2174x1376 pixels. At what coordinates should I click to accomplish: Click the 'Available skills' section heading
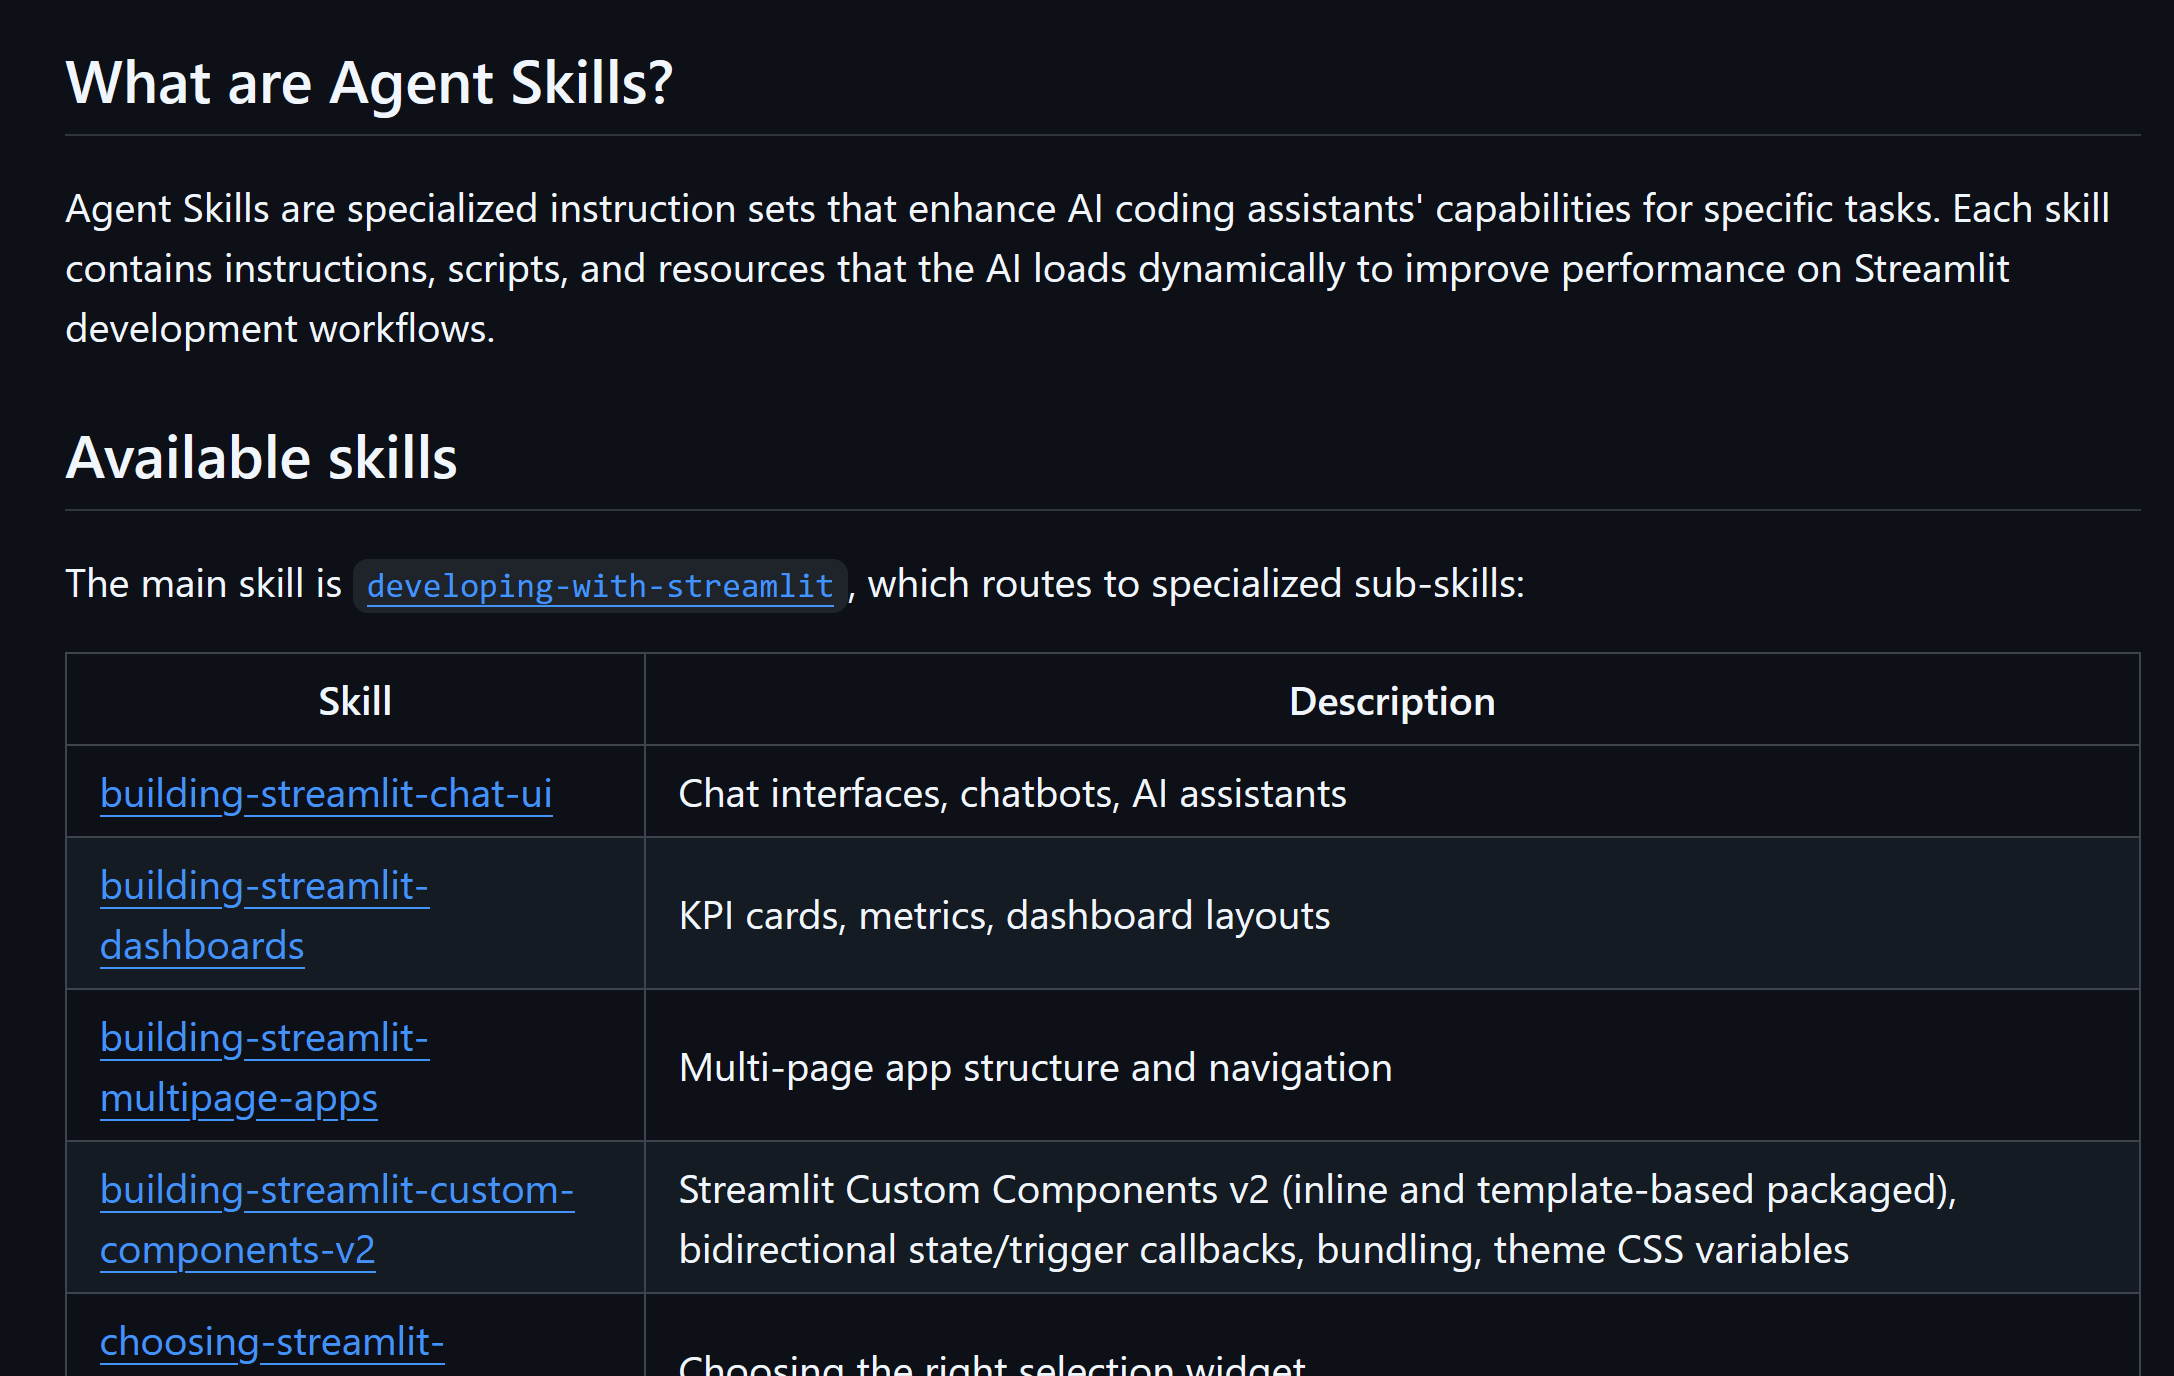tap(261, 458)
